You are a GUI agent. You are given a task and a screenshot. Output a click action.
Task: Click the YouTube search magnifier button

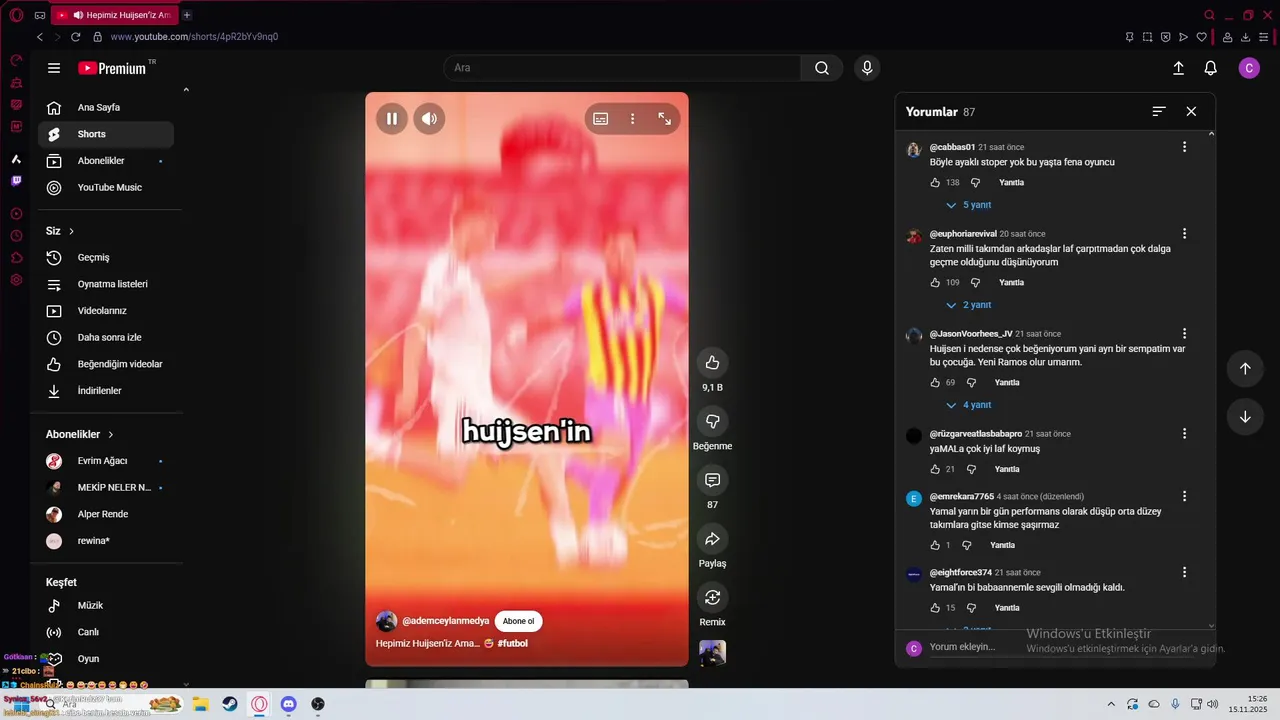tap(822, 68)
